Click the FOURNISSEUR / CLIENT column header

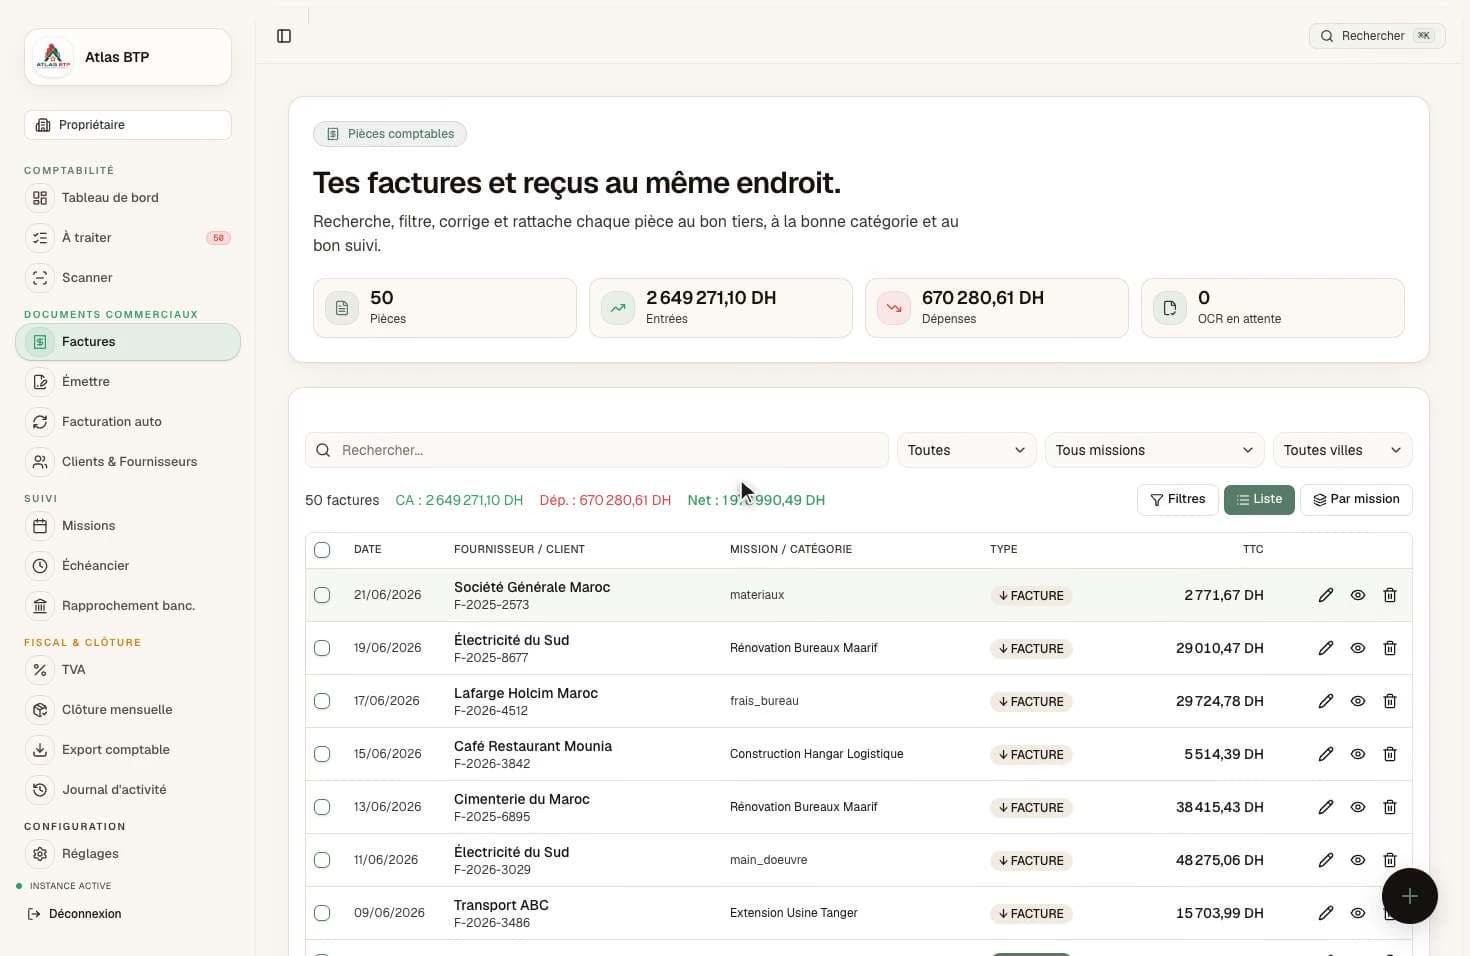coord(519,549)
